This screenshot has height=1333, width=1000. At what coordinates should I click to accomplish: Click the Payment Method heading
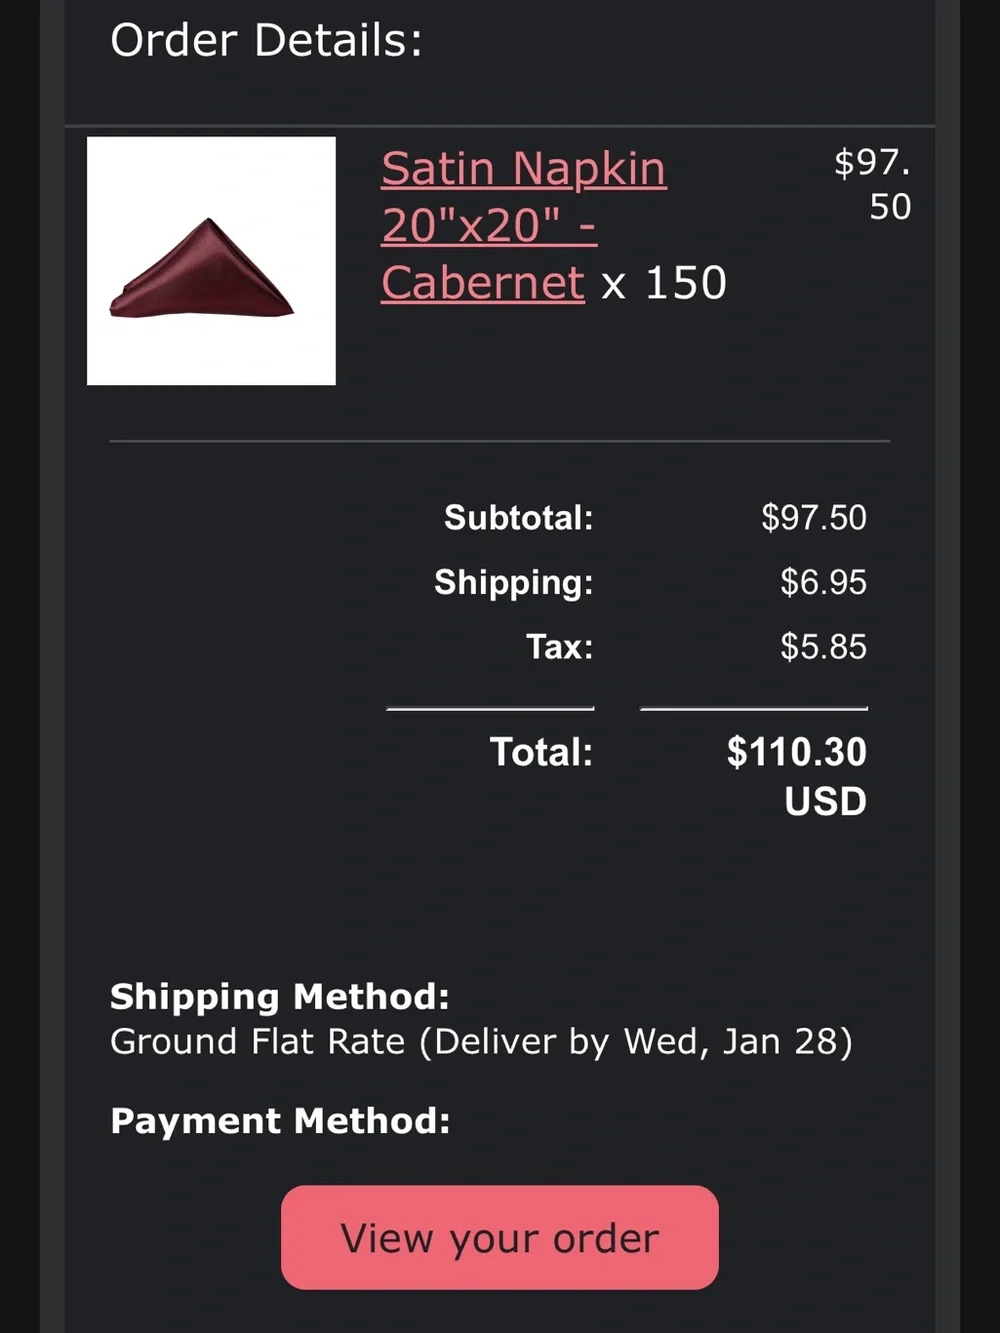[280, 1121]
